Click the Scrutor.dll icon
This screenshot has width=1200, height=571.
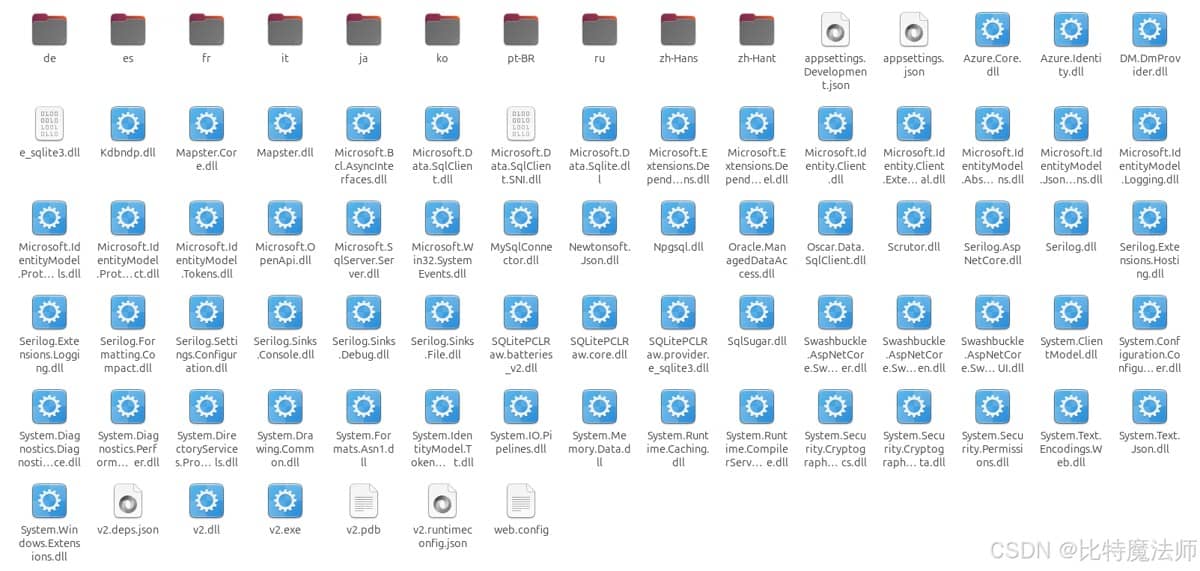[914, 218]
